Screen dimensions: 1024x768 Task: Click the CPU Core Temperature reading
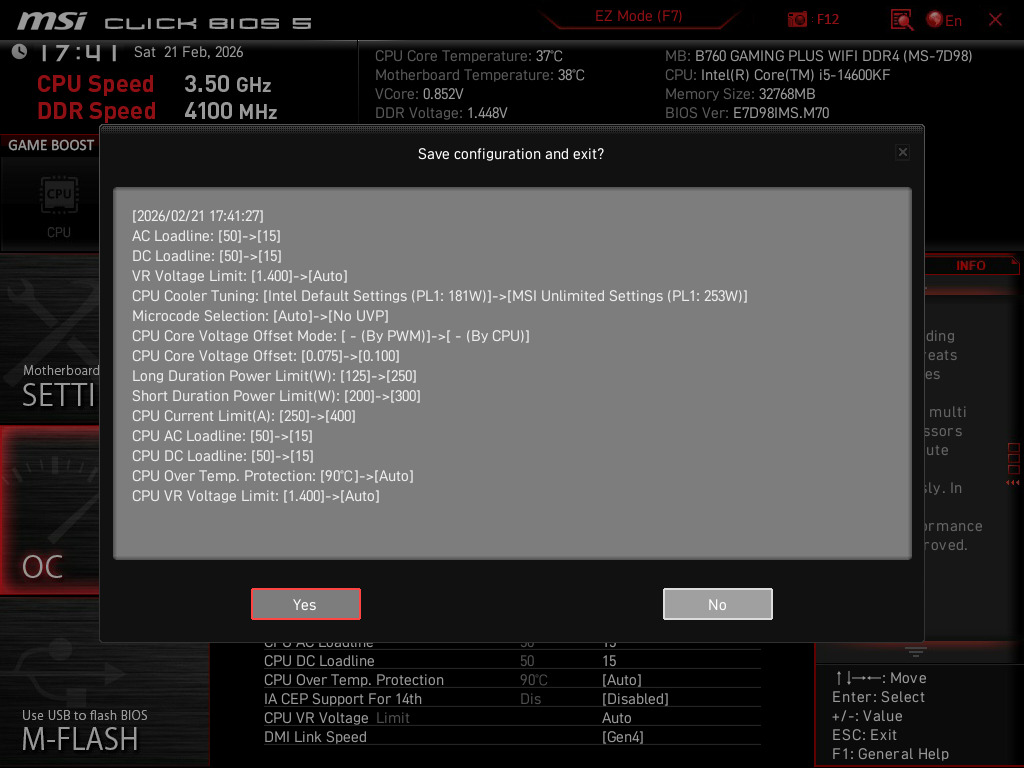tap(469, 56)
